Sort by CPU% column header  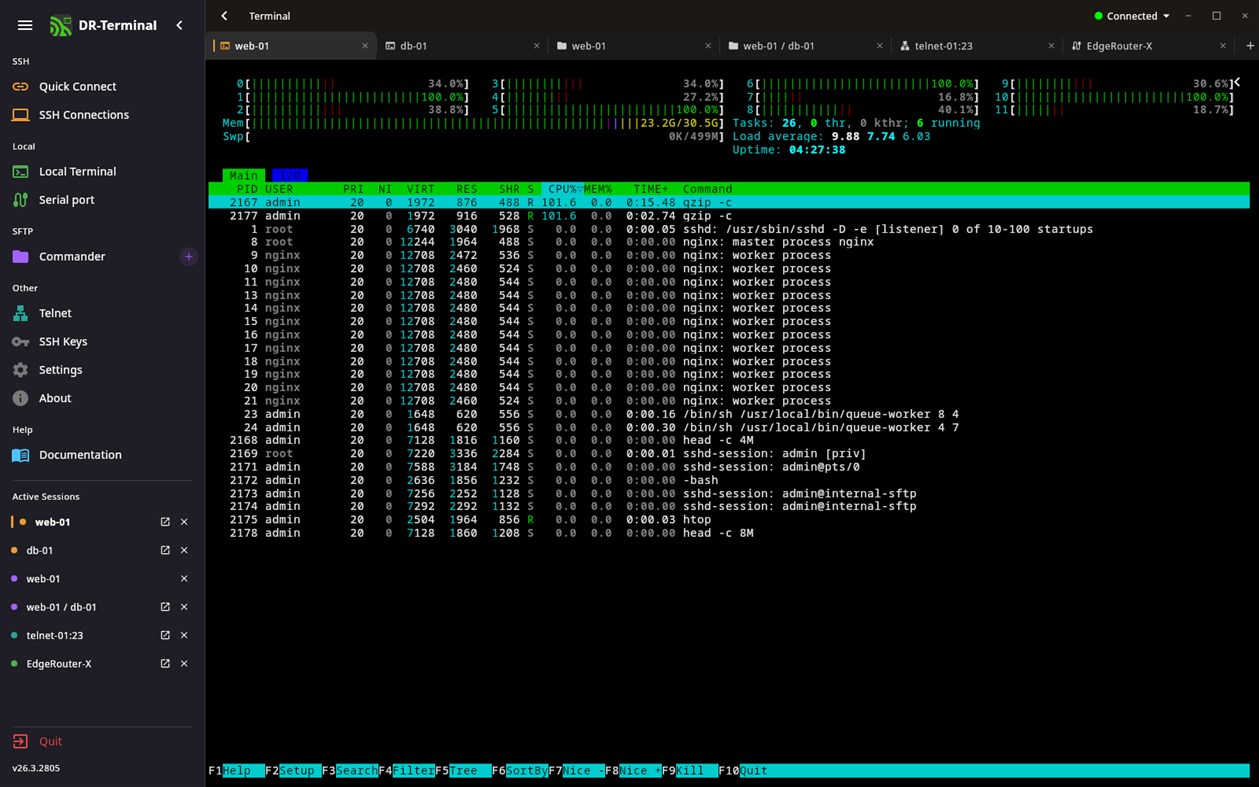tap(563, 189)
